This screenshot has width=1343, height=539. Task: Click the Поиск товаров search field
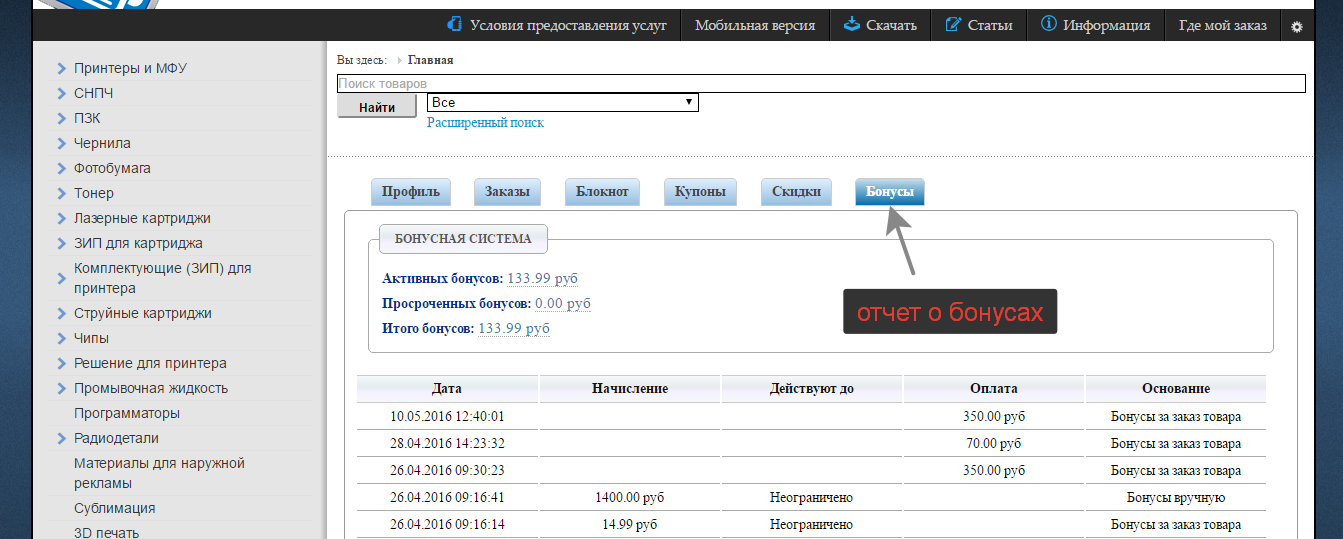pyautogui.click(x=820, y=84)
